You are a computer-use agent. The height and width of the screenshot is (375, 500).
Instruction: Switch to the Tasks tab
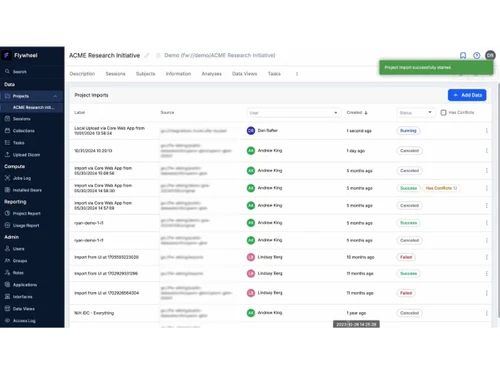274,74
